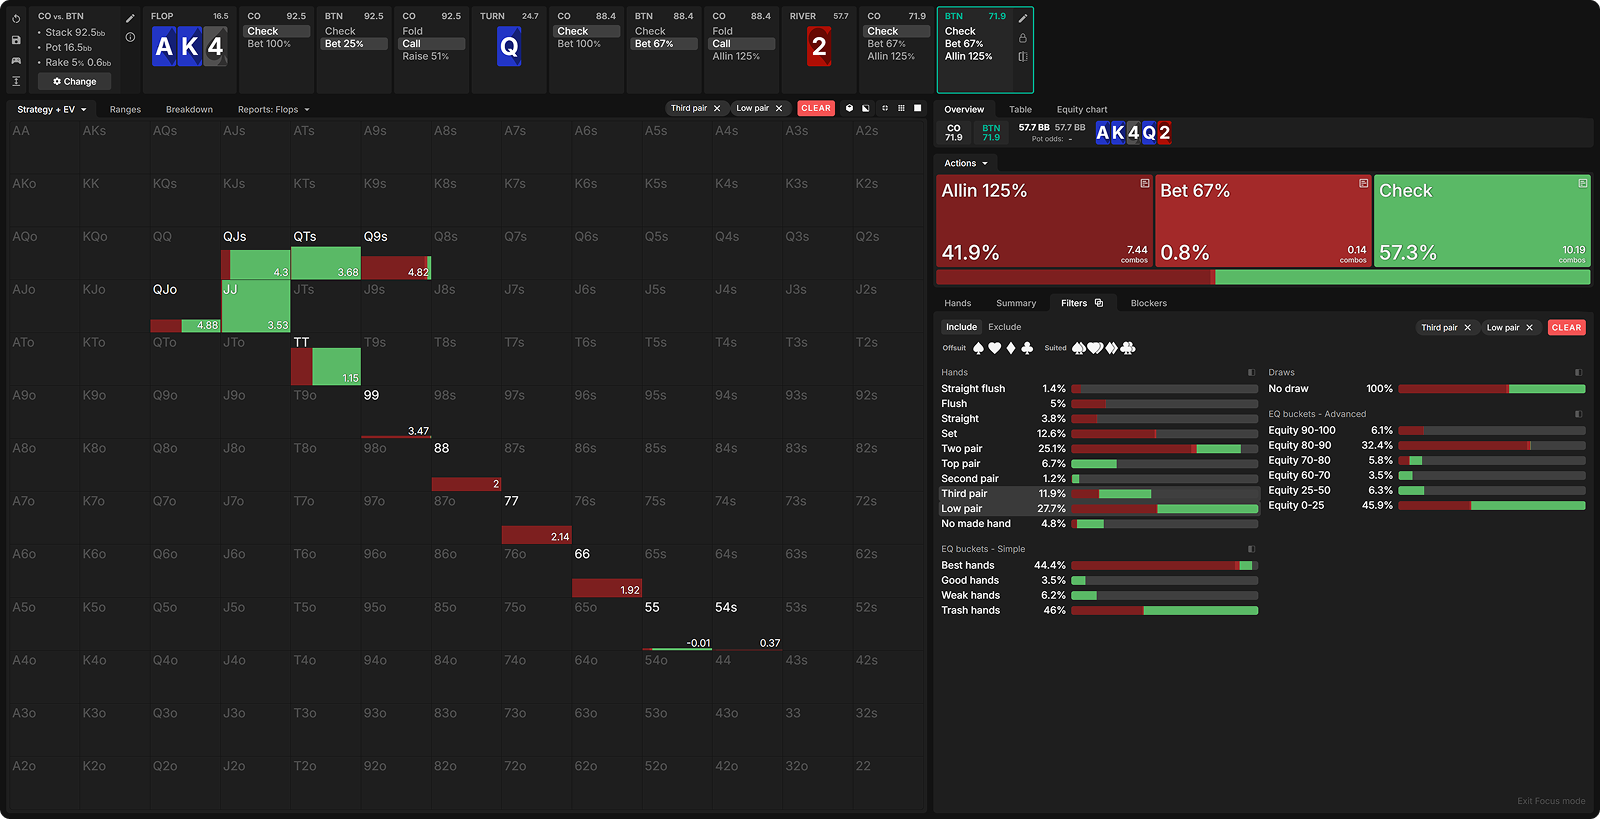Viewport: 1600px width, 819px height.
Task: Select the suited clubs filter icon
Action: click(x=1128, y=348)
